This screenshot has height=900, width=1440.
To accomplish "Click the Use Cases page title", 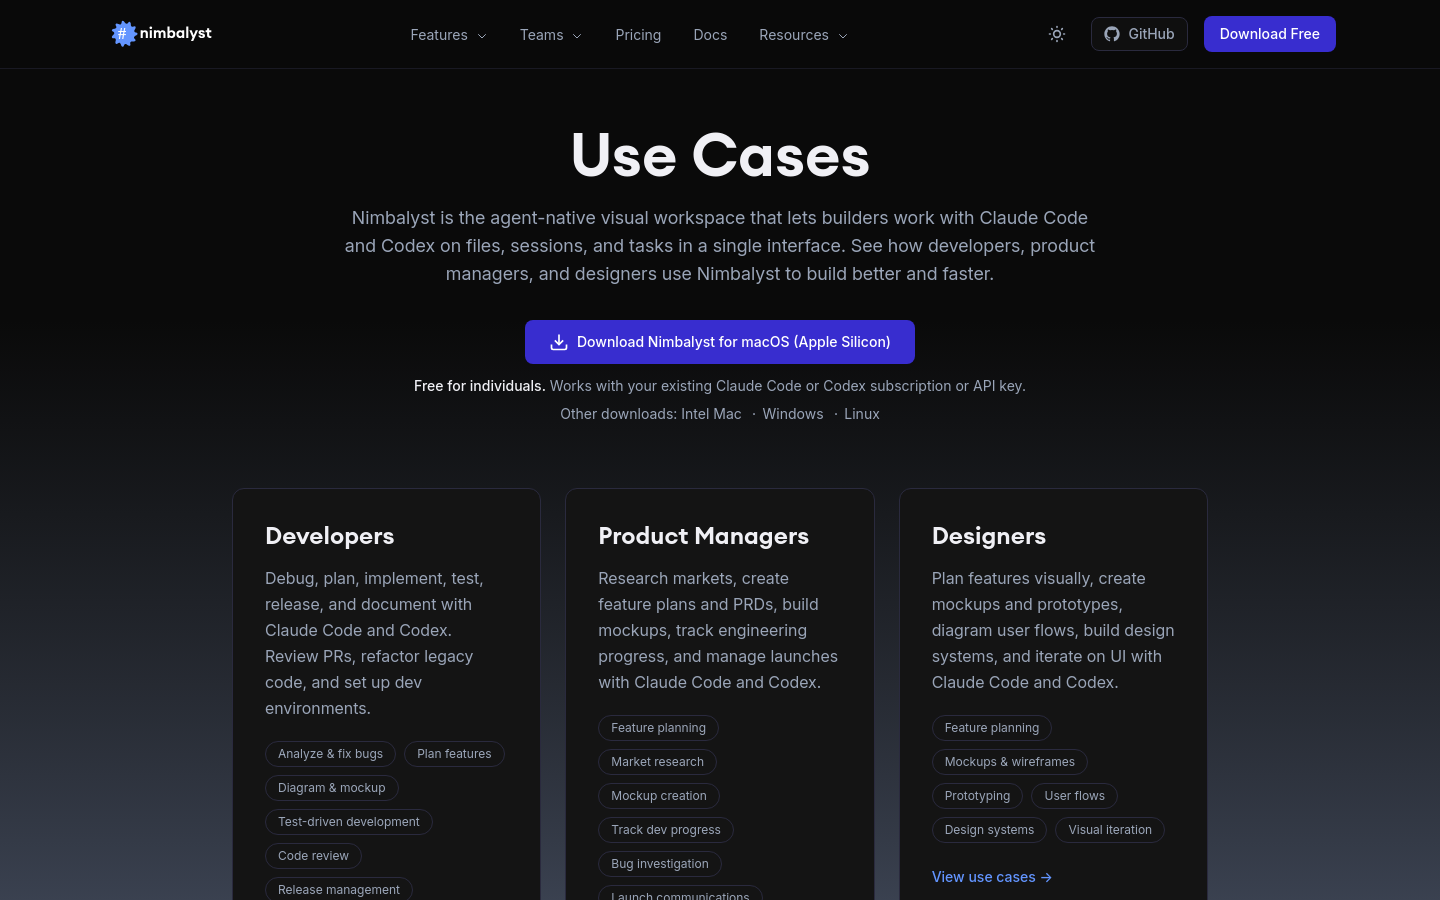I will [x=720, y=156].
